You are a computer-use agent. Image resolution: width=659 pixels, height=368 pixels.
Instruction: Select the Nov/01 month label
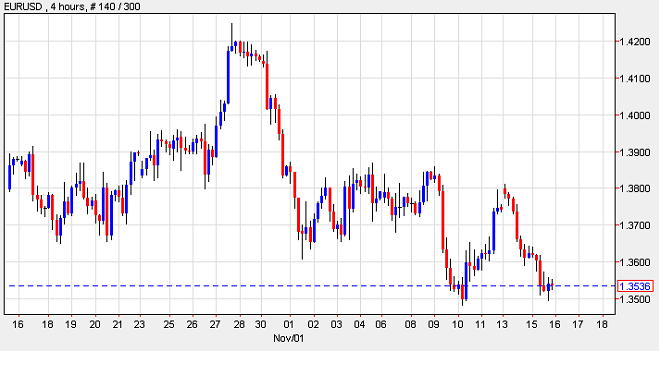click(288, 338)
